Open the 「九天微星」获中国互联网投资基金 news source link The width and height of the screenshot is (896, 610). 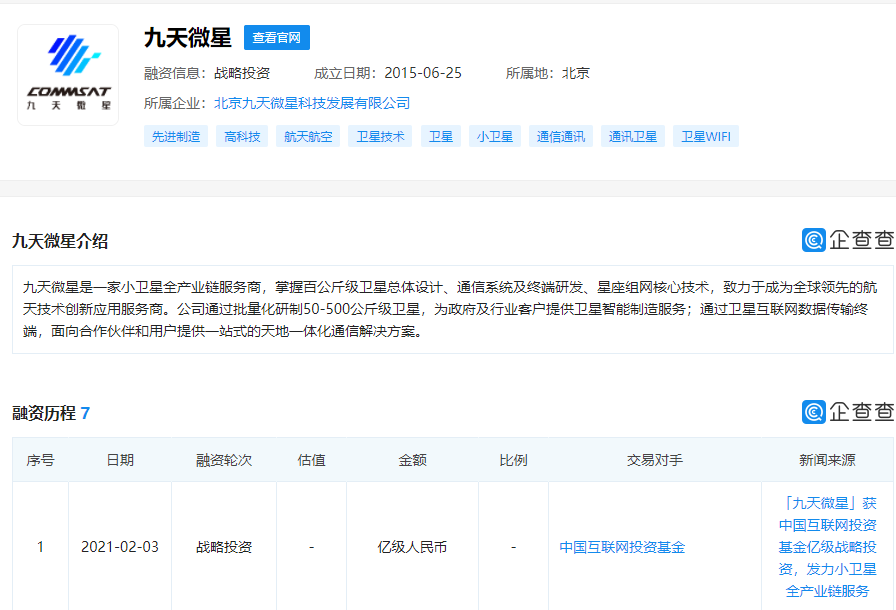[827, 547]
